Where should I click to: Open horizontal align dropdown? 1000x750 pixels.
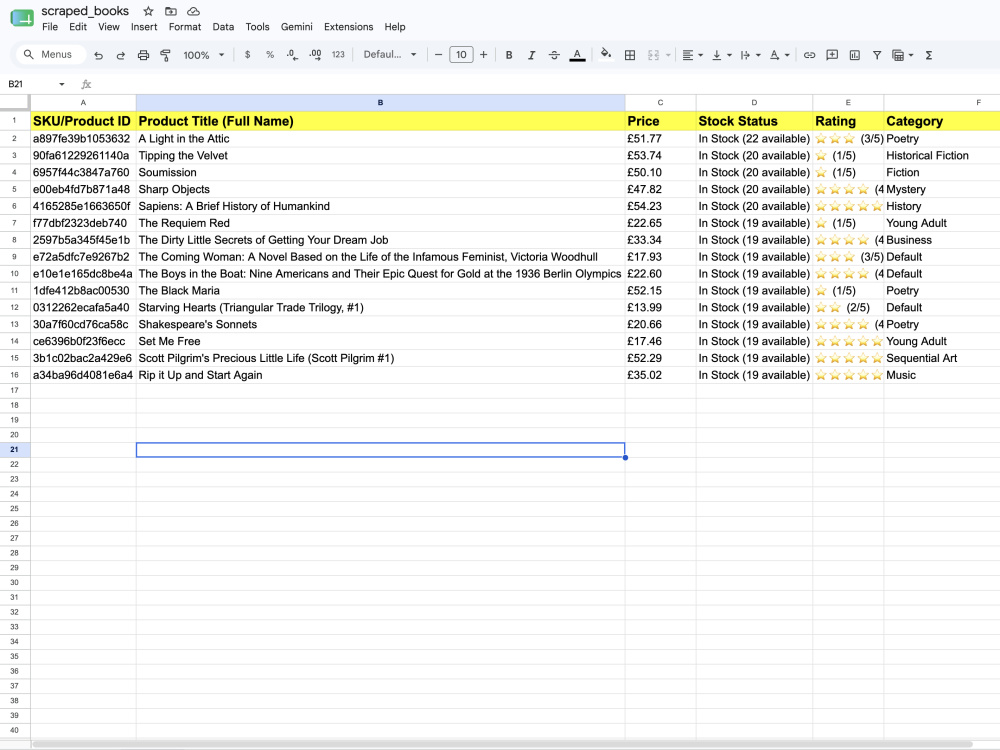692,55
